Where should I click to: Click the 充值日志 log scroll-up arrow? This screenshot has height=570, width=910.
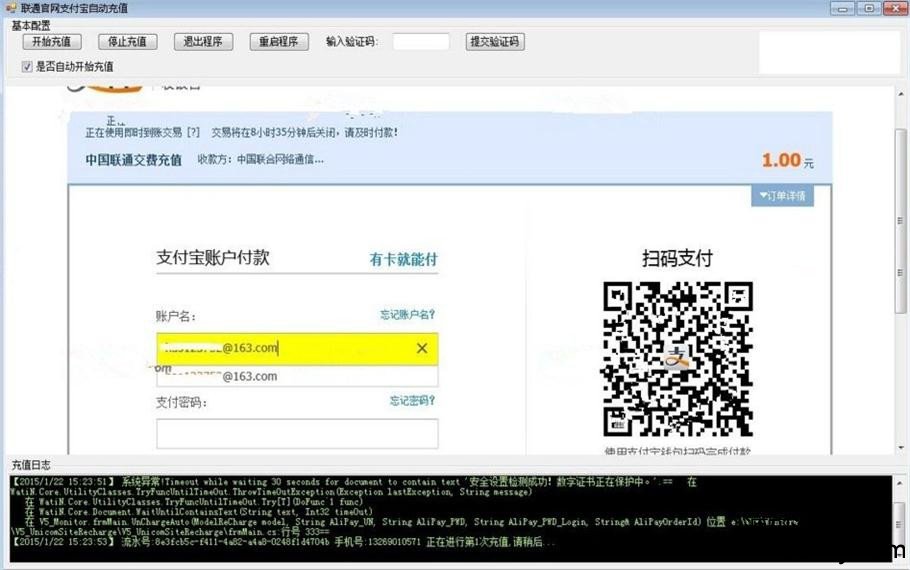[x=900, y=483]
